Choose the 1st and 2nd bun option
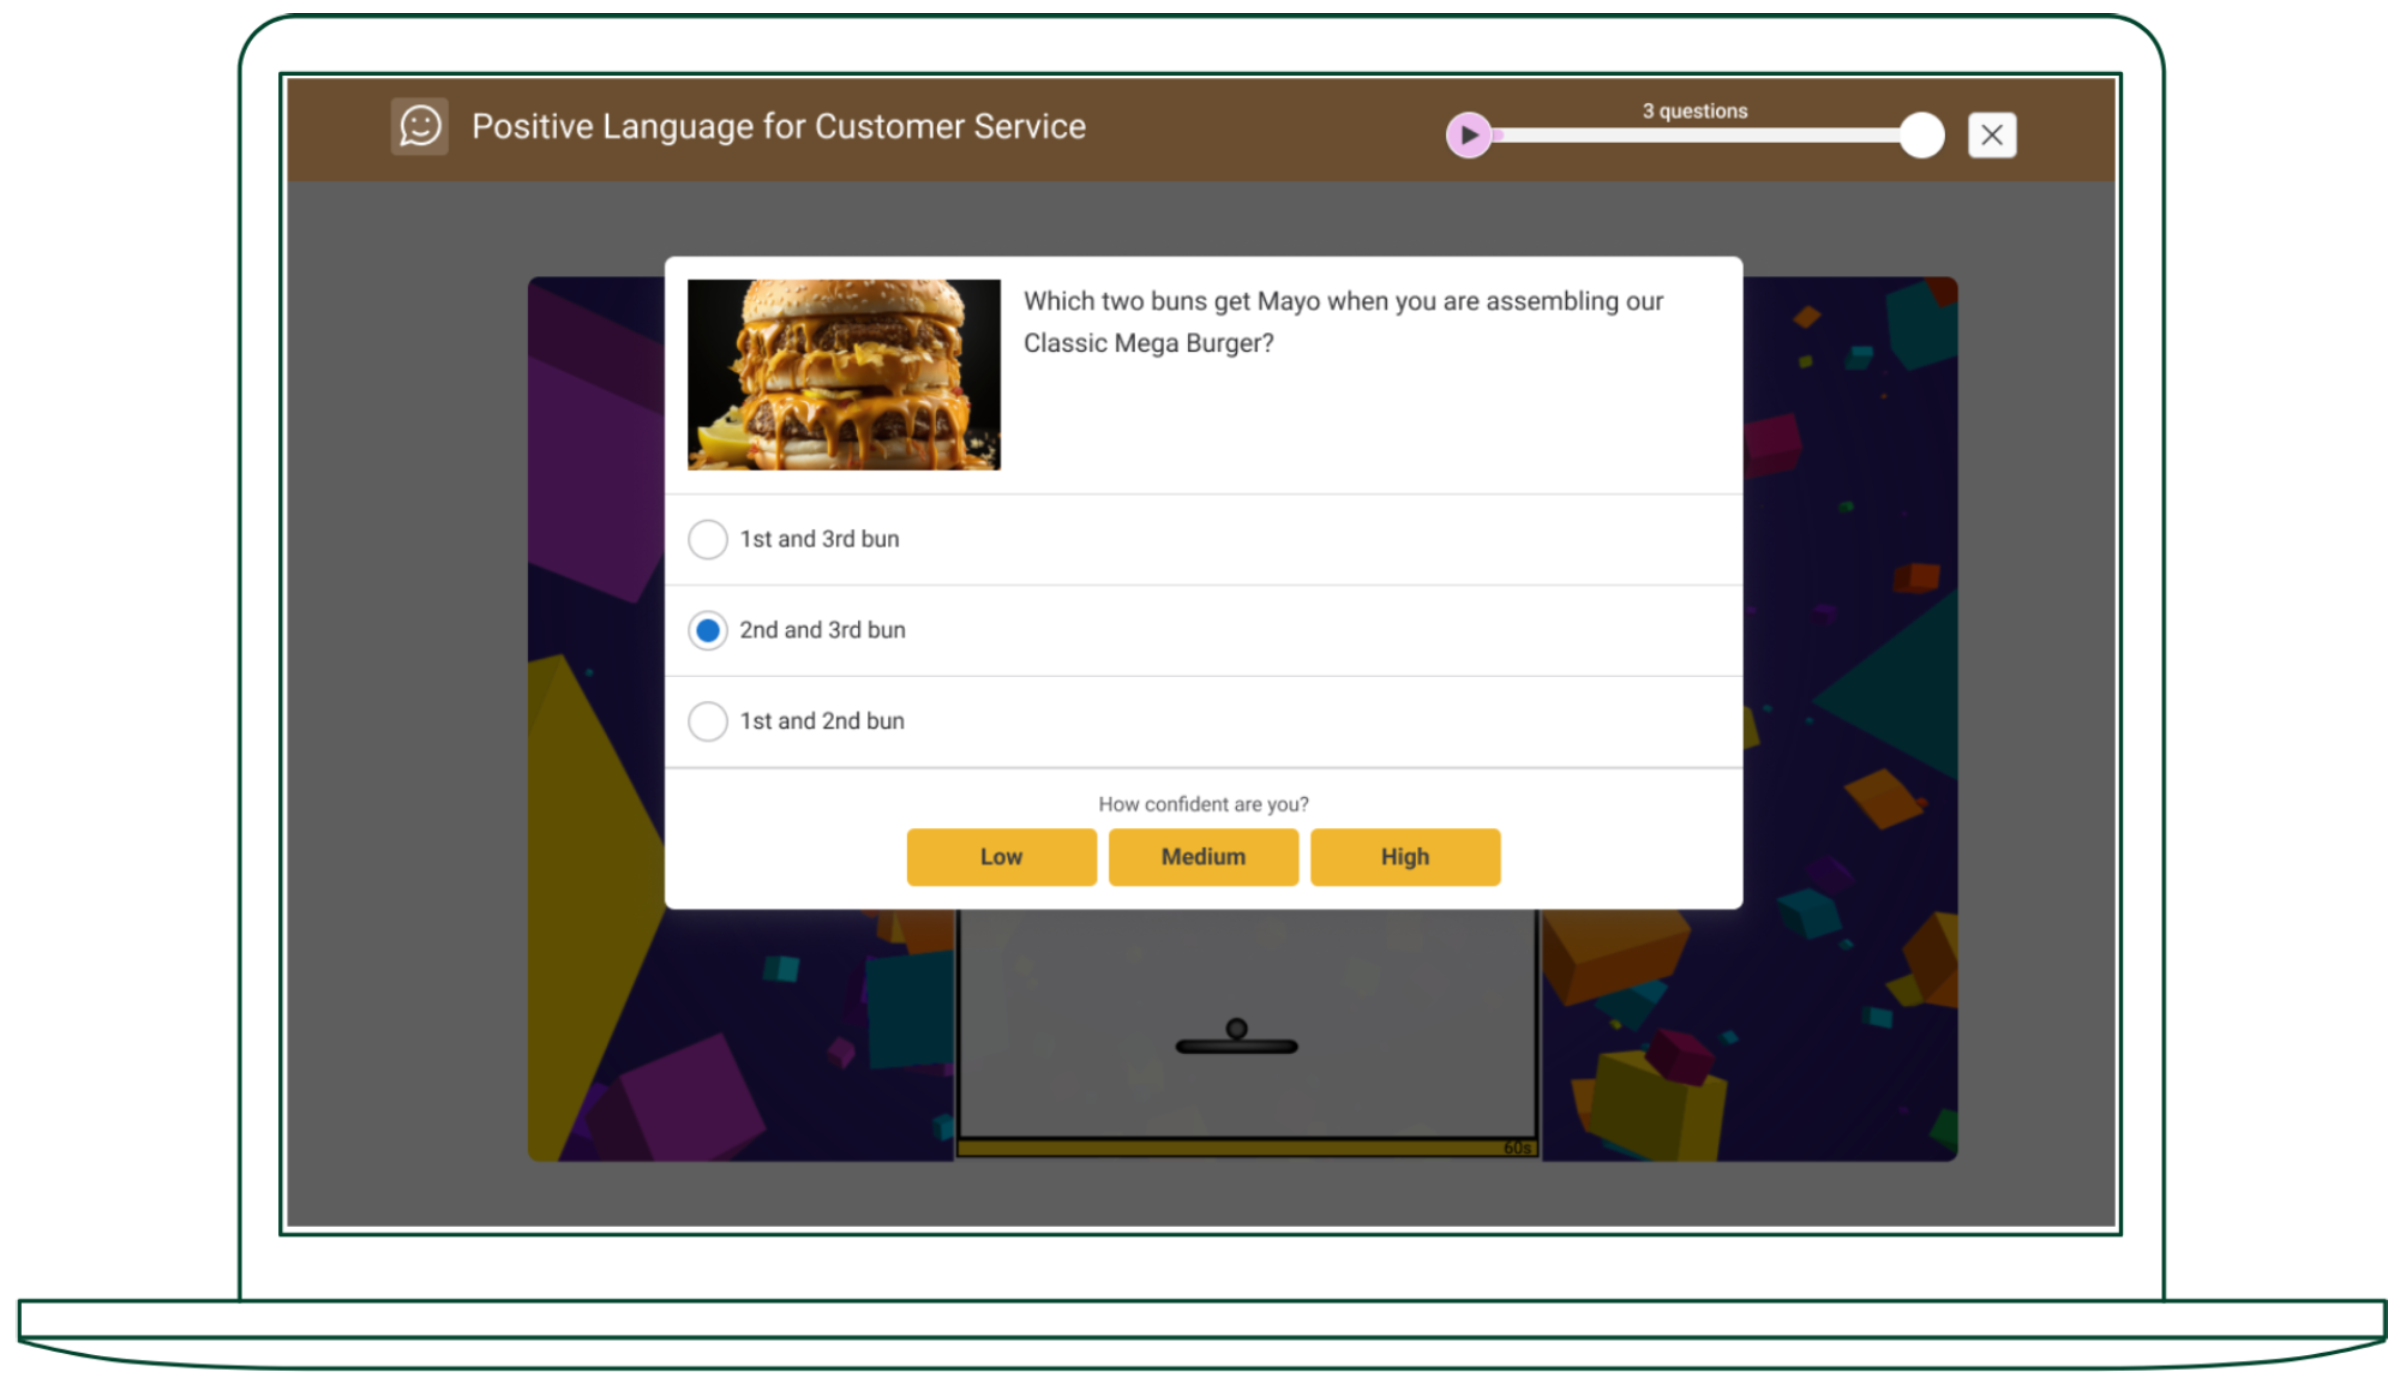The height and width of the screenshot is (1378, 2400). tap(708, 721)
